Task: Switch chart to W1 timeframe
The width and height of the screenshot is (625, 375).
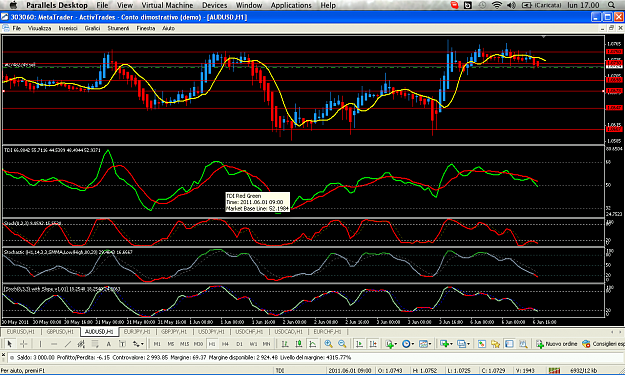Action: pos(253,344)
